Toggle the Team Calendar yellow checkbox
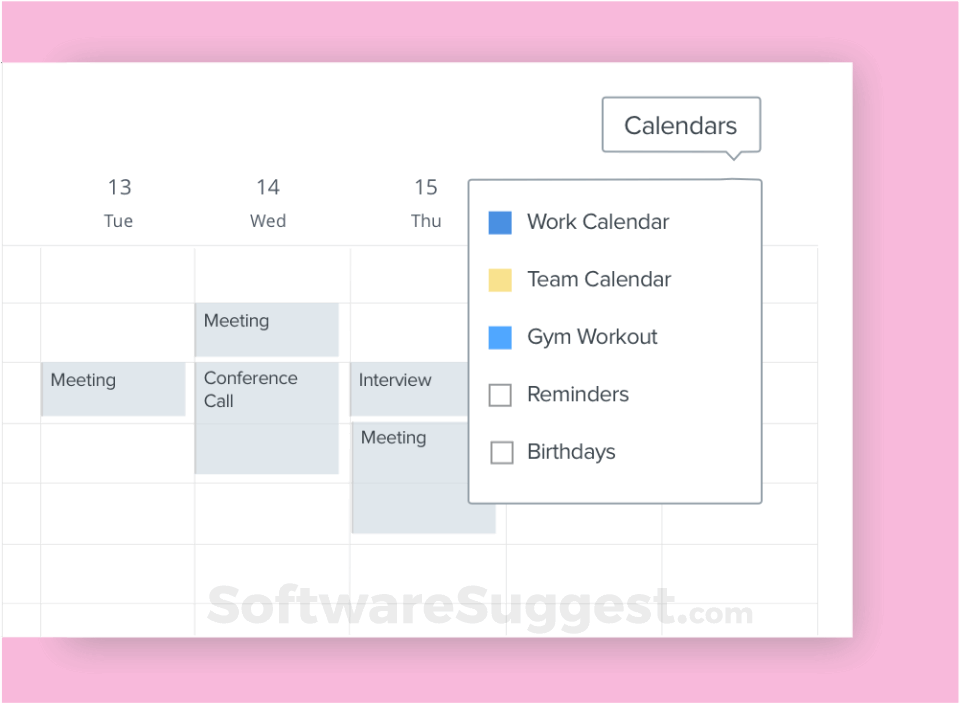Screen dimensions: 960x703 500,280
